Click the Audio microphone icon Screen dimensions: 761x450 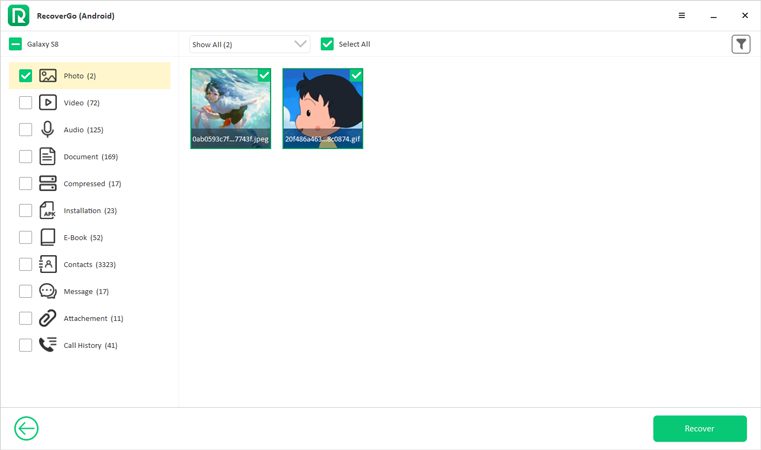48,130
